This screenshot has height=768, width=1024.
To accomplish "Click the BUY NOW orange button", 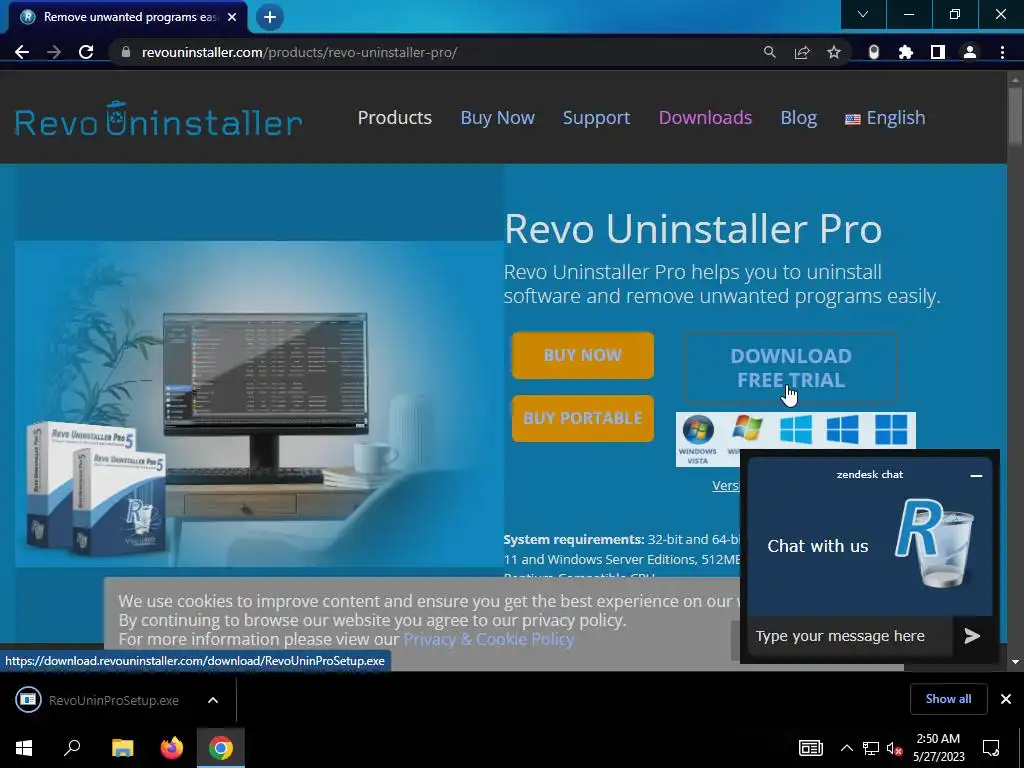I will pos(583,355).
